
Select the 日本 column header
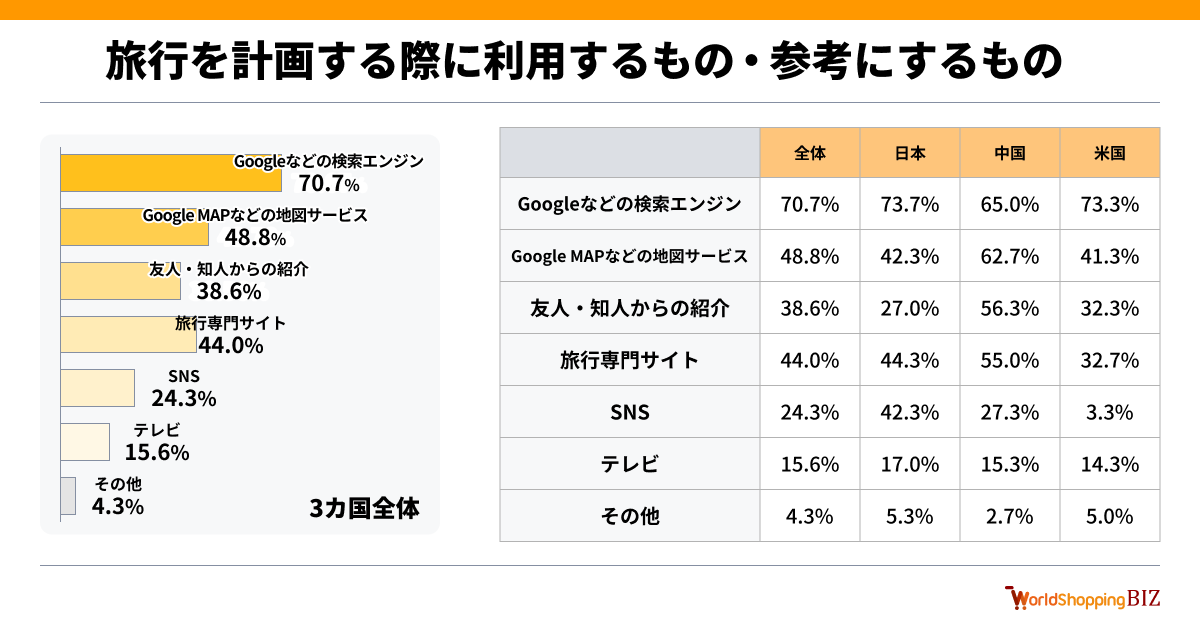[x=910, y=153]
